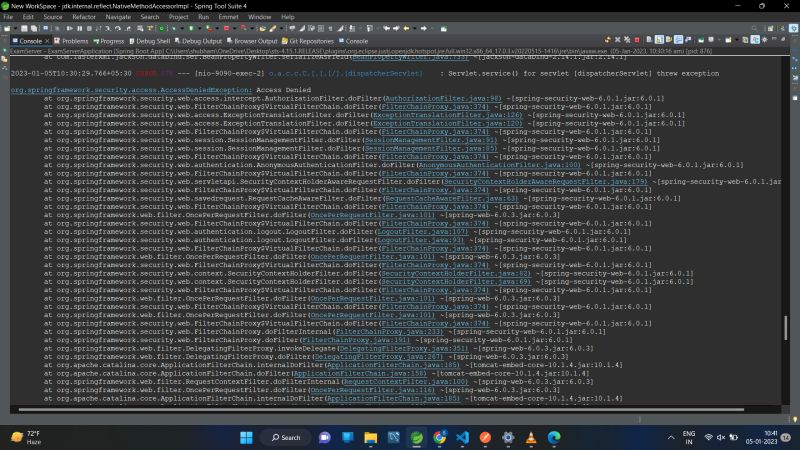Switch to the Progress tab
This screenshot has width=800, height=450.
[108, 41]
